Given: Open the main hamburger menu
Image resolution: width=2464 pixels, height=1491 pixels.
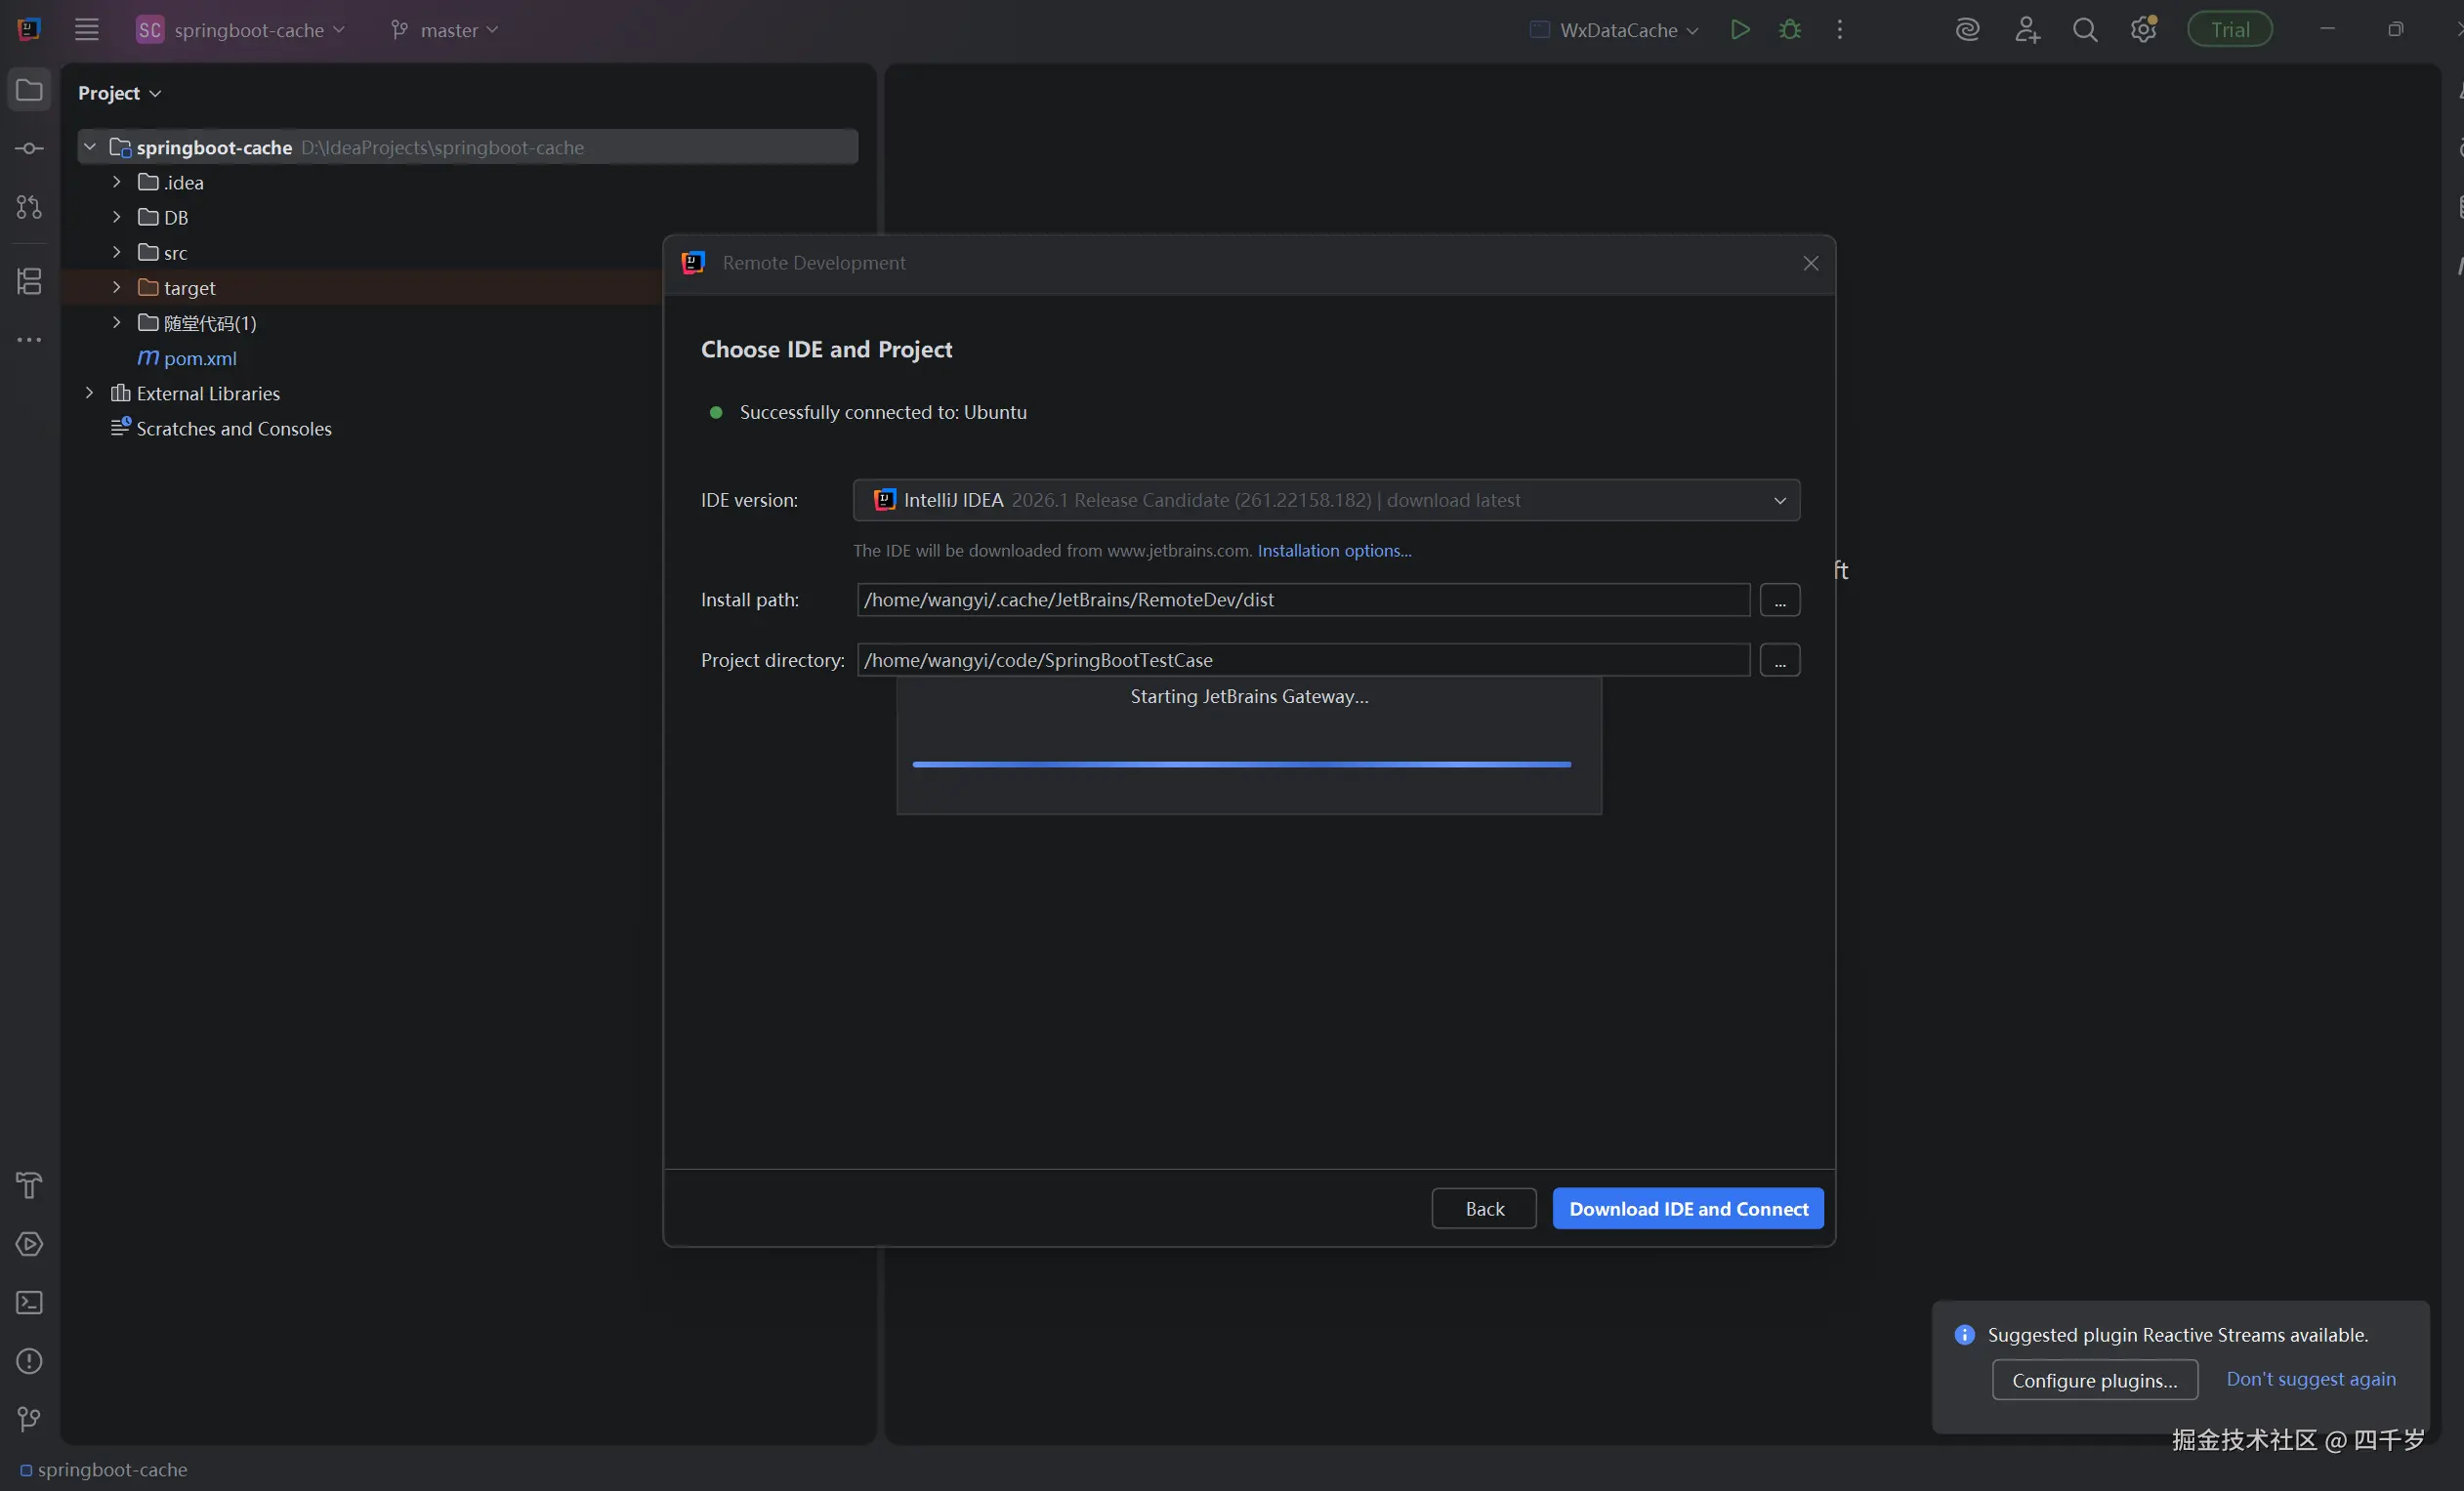Looking at the screenshot, I should (x=87, y=30).
